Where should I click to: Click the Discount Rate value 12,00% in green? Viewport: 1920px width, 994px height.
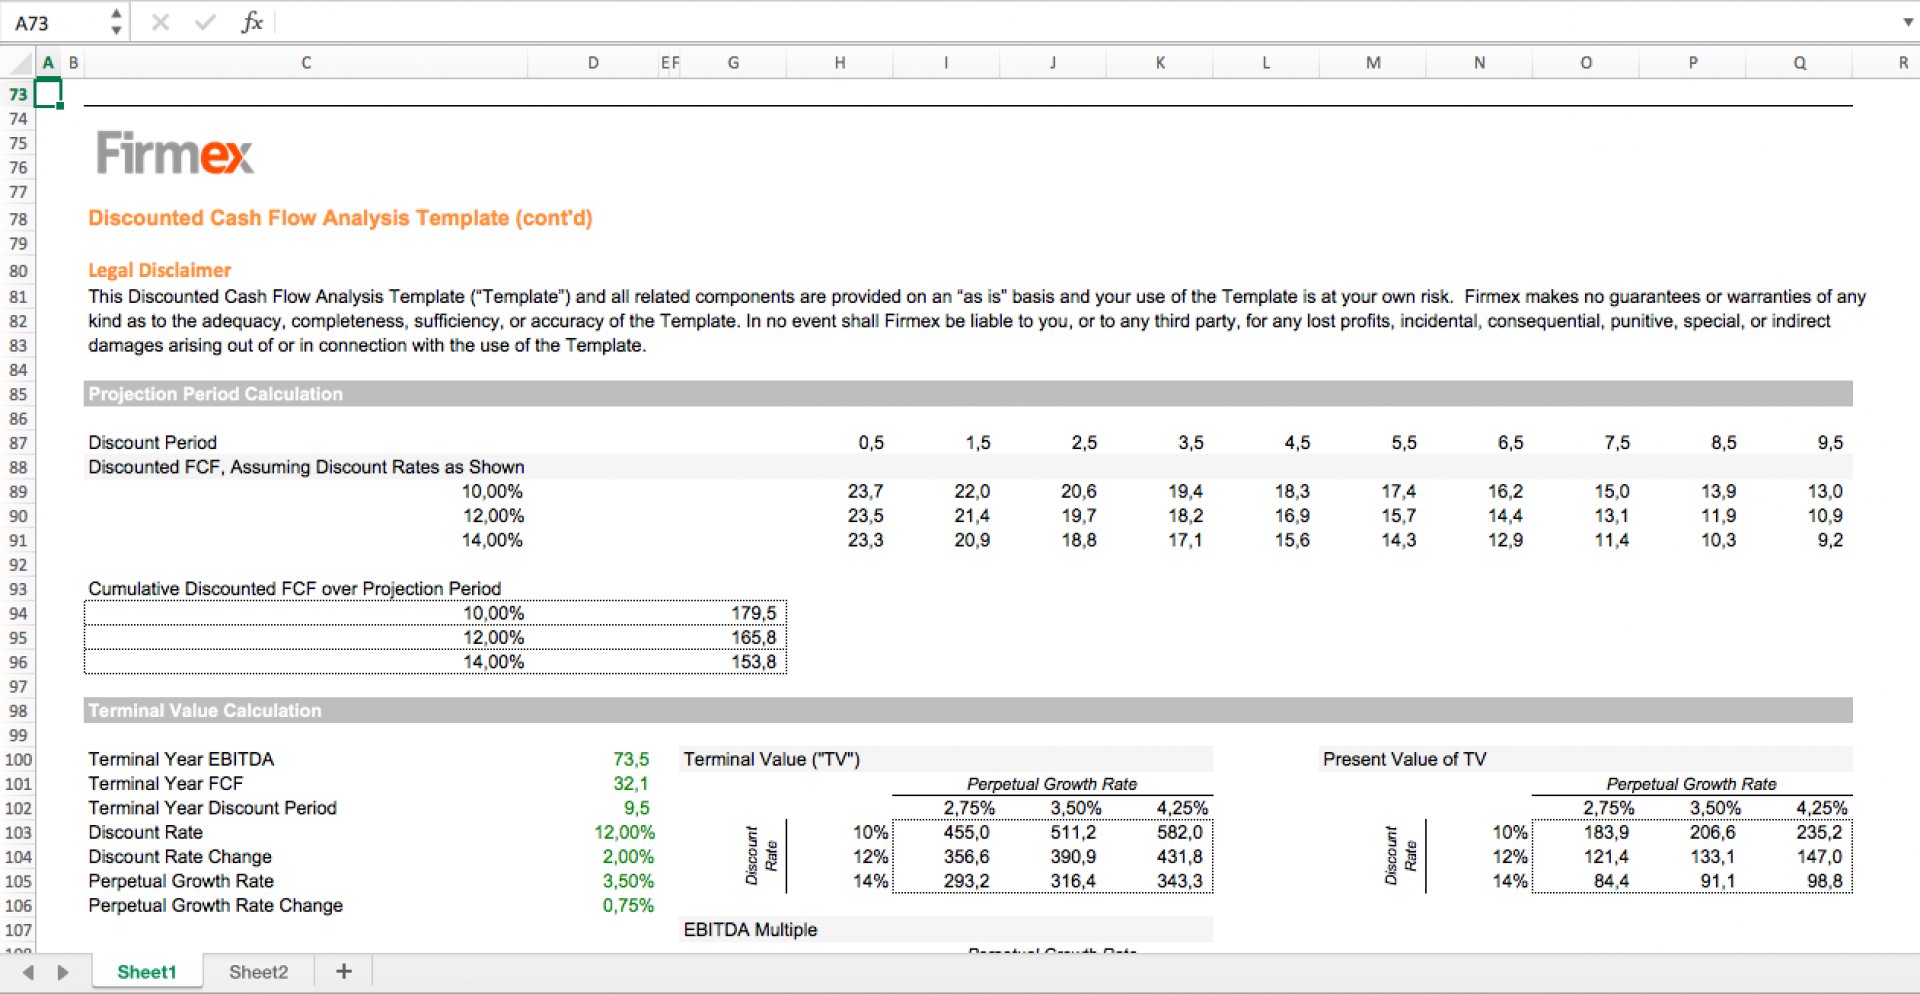coord(625,832)
